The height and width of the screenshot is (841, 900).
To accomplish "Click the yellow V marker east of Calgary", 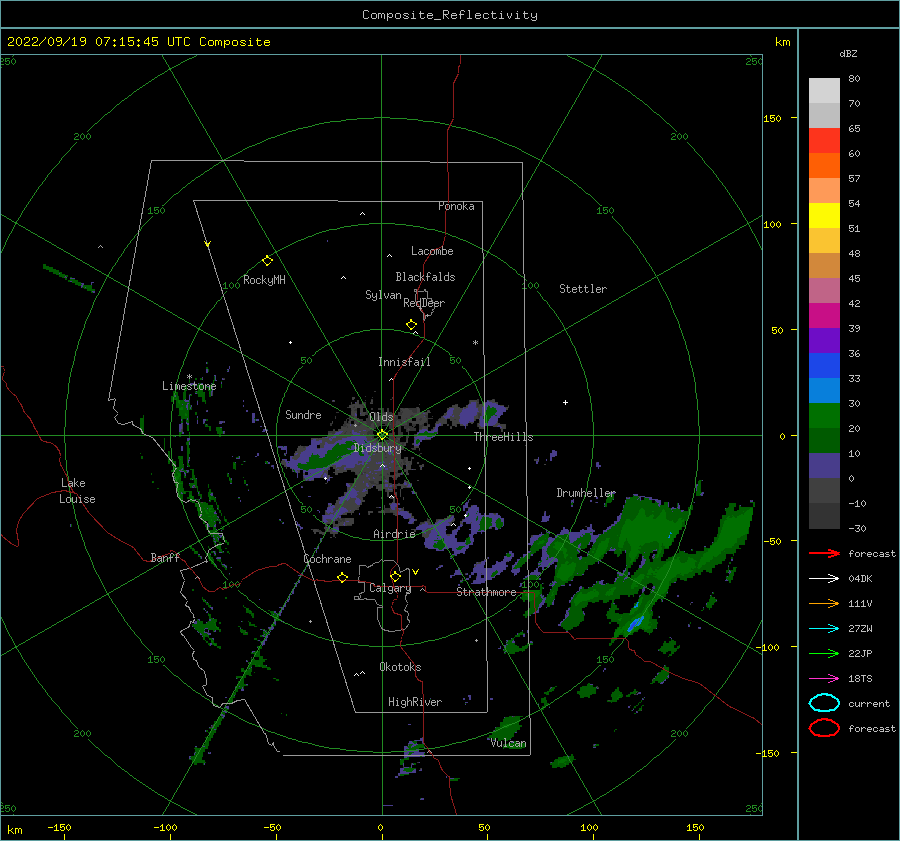I will coord(415,572).
